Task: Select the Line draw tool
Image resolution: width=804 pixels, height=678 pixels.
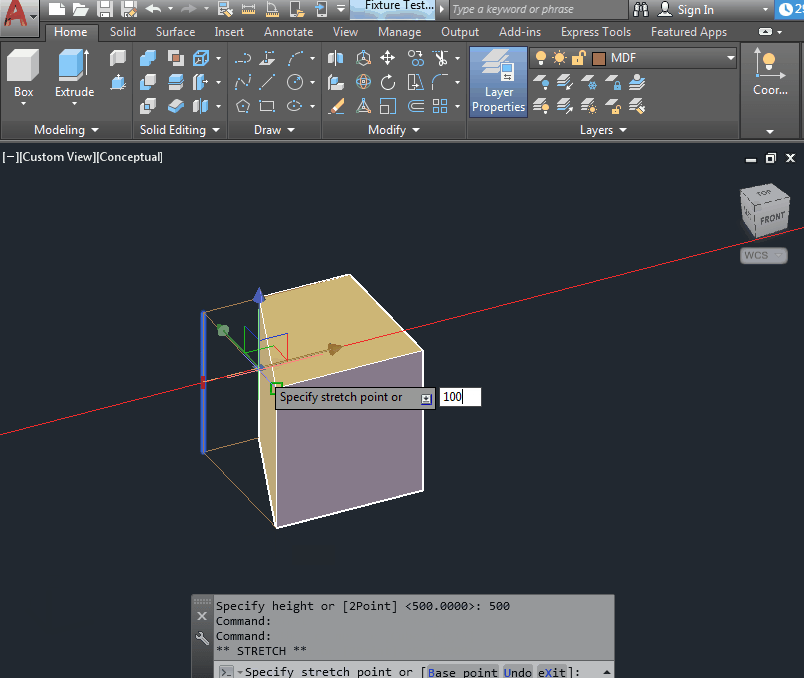Action: pyautogui.click(x=267, y=82)
